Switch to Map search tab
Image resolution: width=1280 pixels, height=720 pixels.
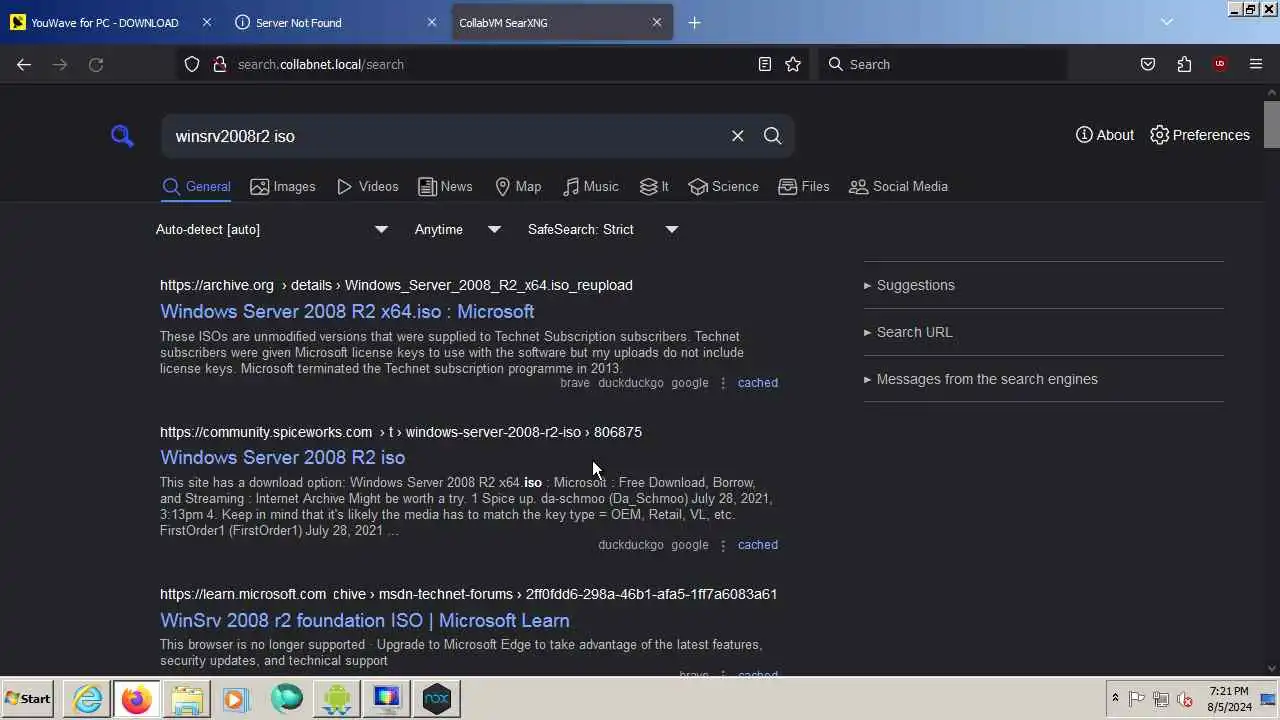click(518, 187)
